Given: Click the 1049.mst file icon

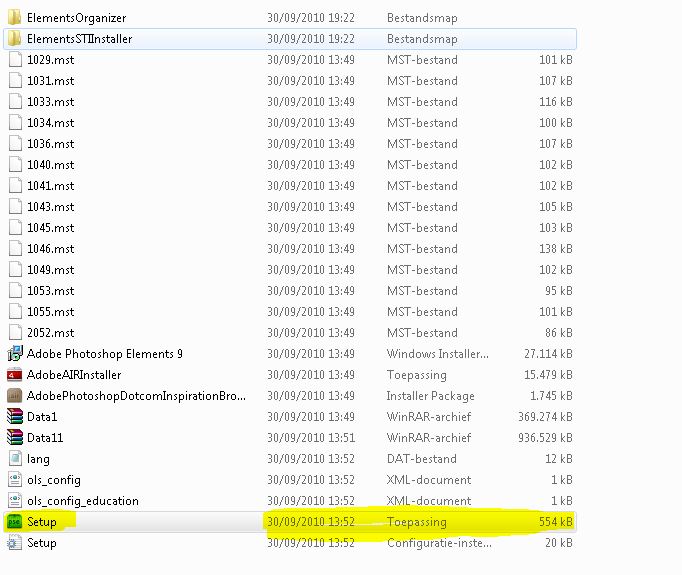Looking at the screenshot, I should (x=15, y=270).
